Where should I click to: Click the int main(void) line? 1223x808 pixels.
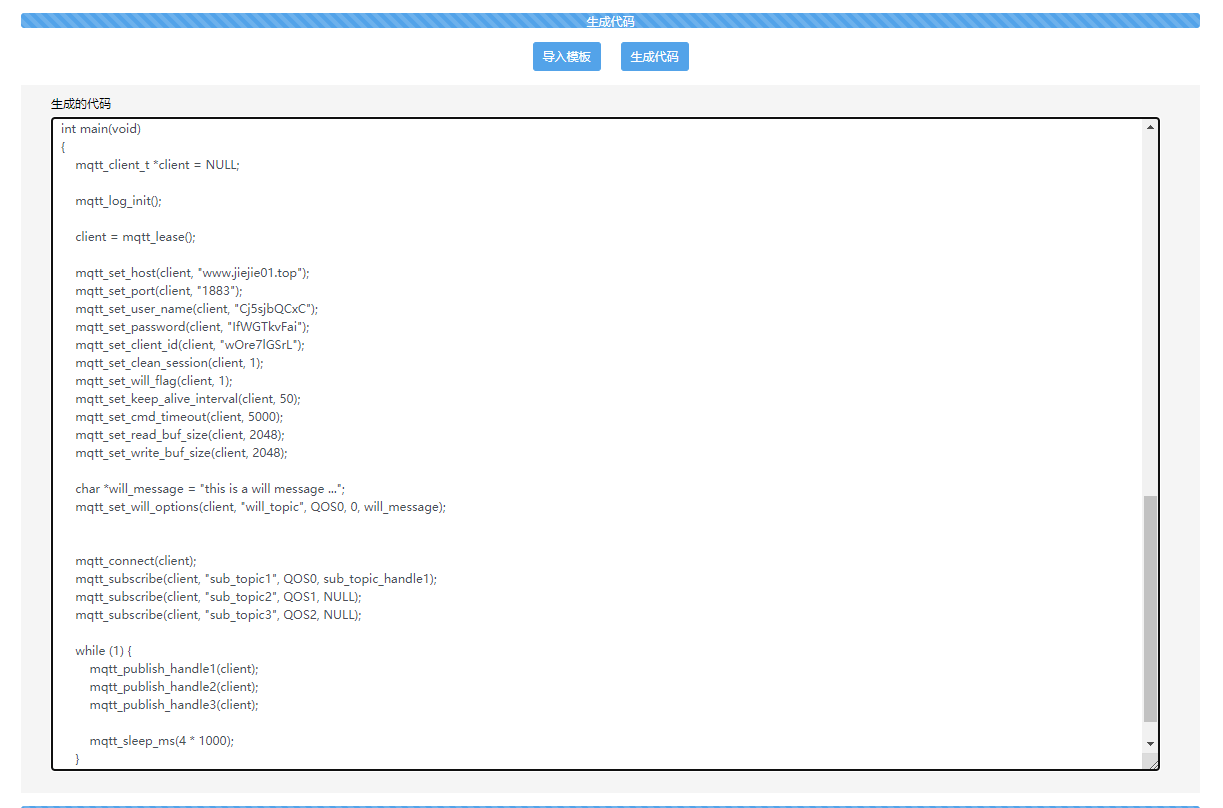(103, 128)
